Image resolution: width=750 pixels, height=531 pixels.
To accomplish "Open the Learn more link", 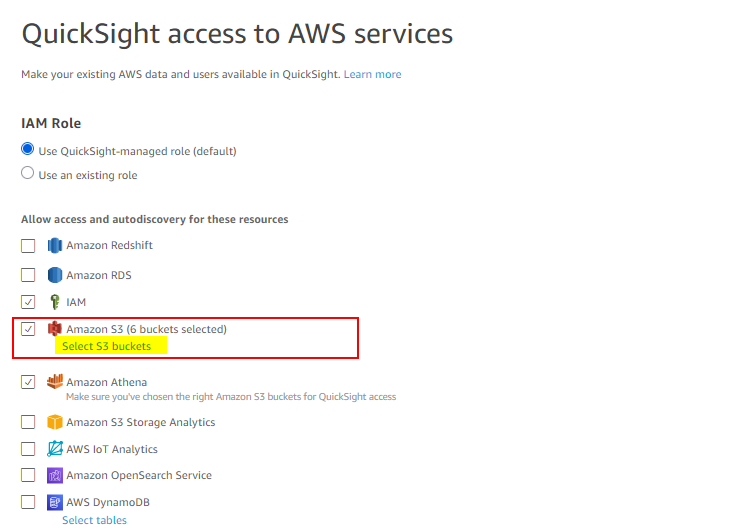I will tap(373, 74).
